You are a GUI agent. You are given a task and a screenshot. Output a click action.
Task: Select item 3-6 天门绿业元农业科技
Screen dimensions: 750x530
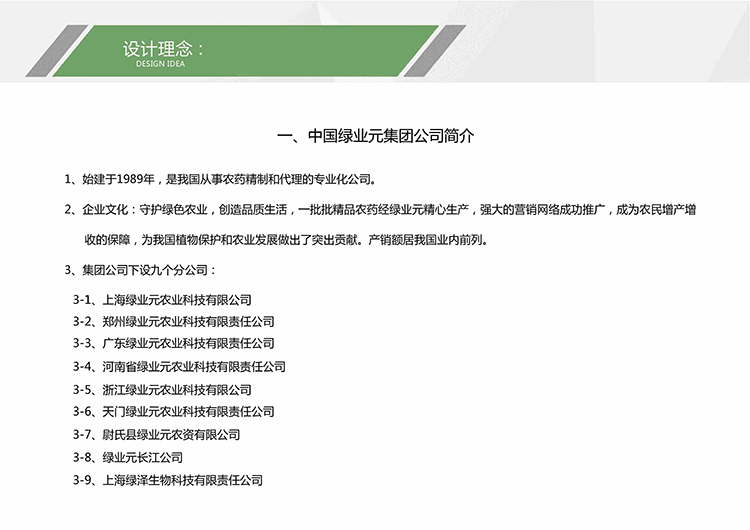[173, 412]
